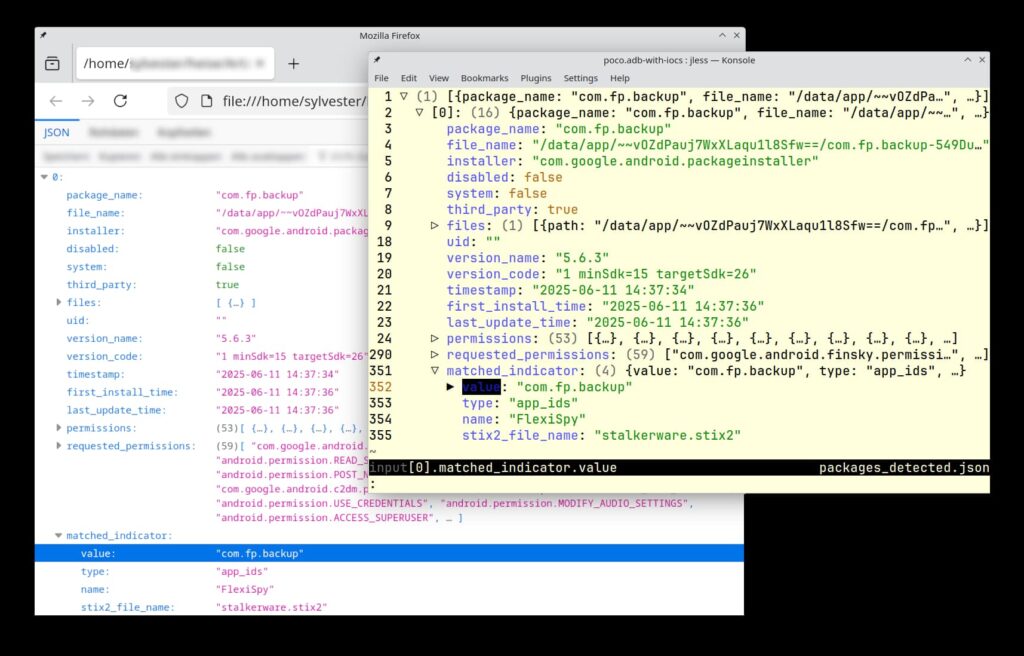This screenshot has width=1024, height=656.
Task: Open the Plugins menu in Konsole
Action: click(536, 78)
